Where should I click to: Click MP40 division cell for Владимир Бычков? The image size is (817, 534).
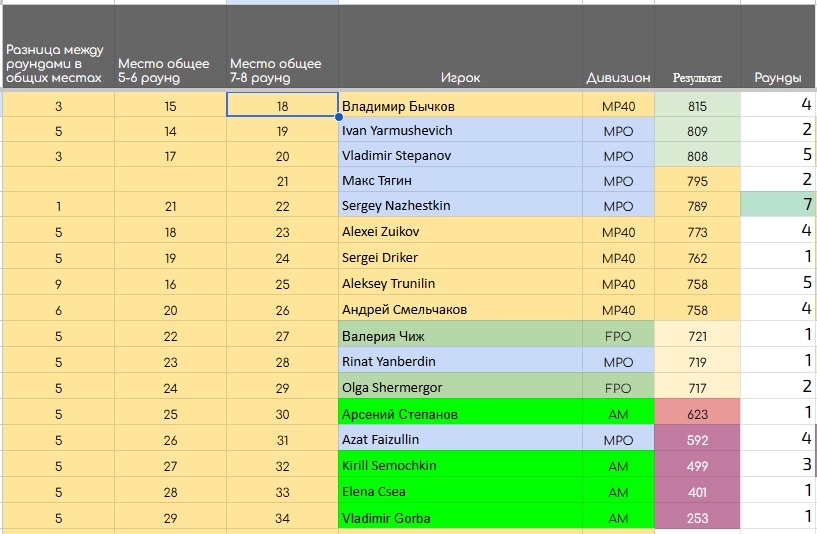click(x=618, y=105)
